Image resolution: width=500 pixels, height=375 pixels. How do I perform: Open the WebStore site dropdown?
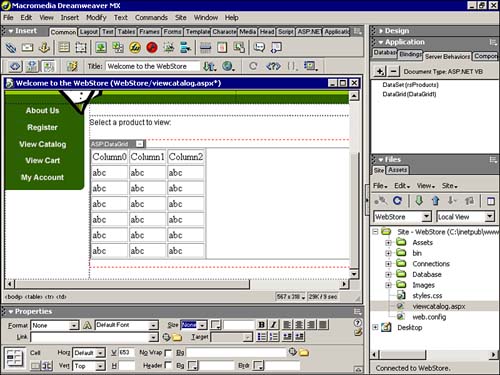click(x=427, y=217)
